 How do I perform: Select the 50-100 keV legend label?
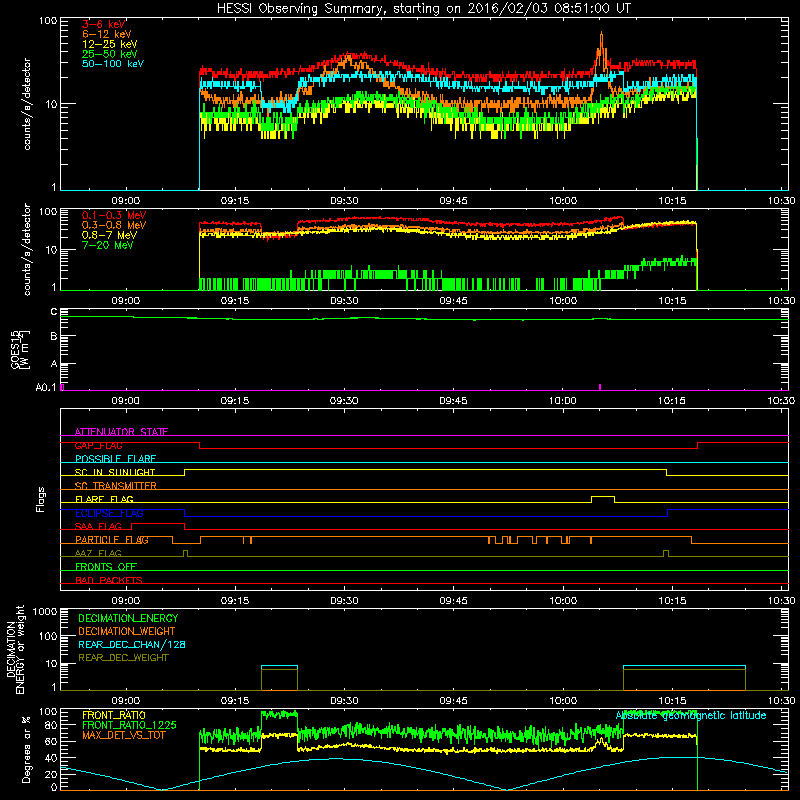point(113,64)
